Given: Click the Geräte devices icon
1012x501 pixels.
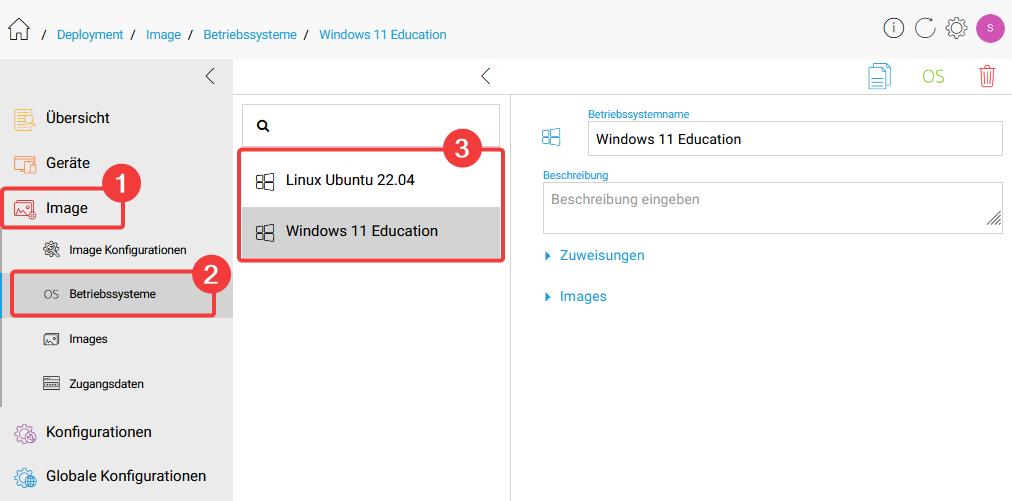Looking at the screenshot, I should click(x=25, y=163).
